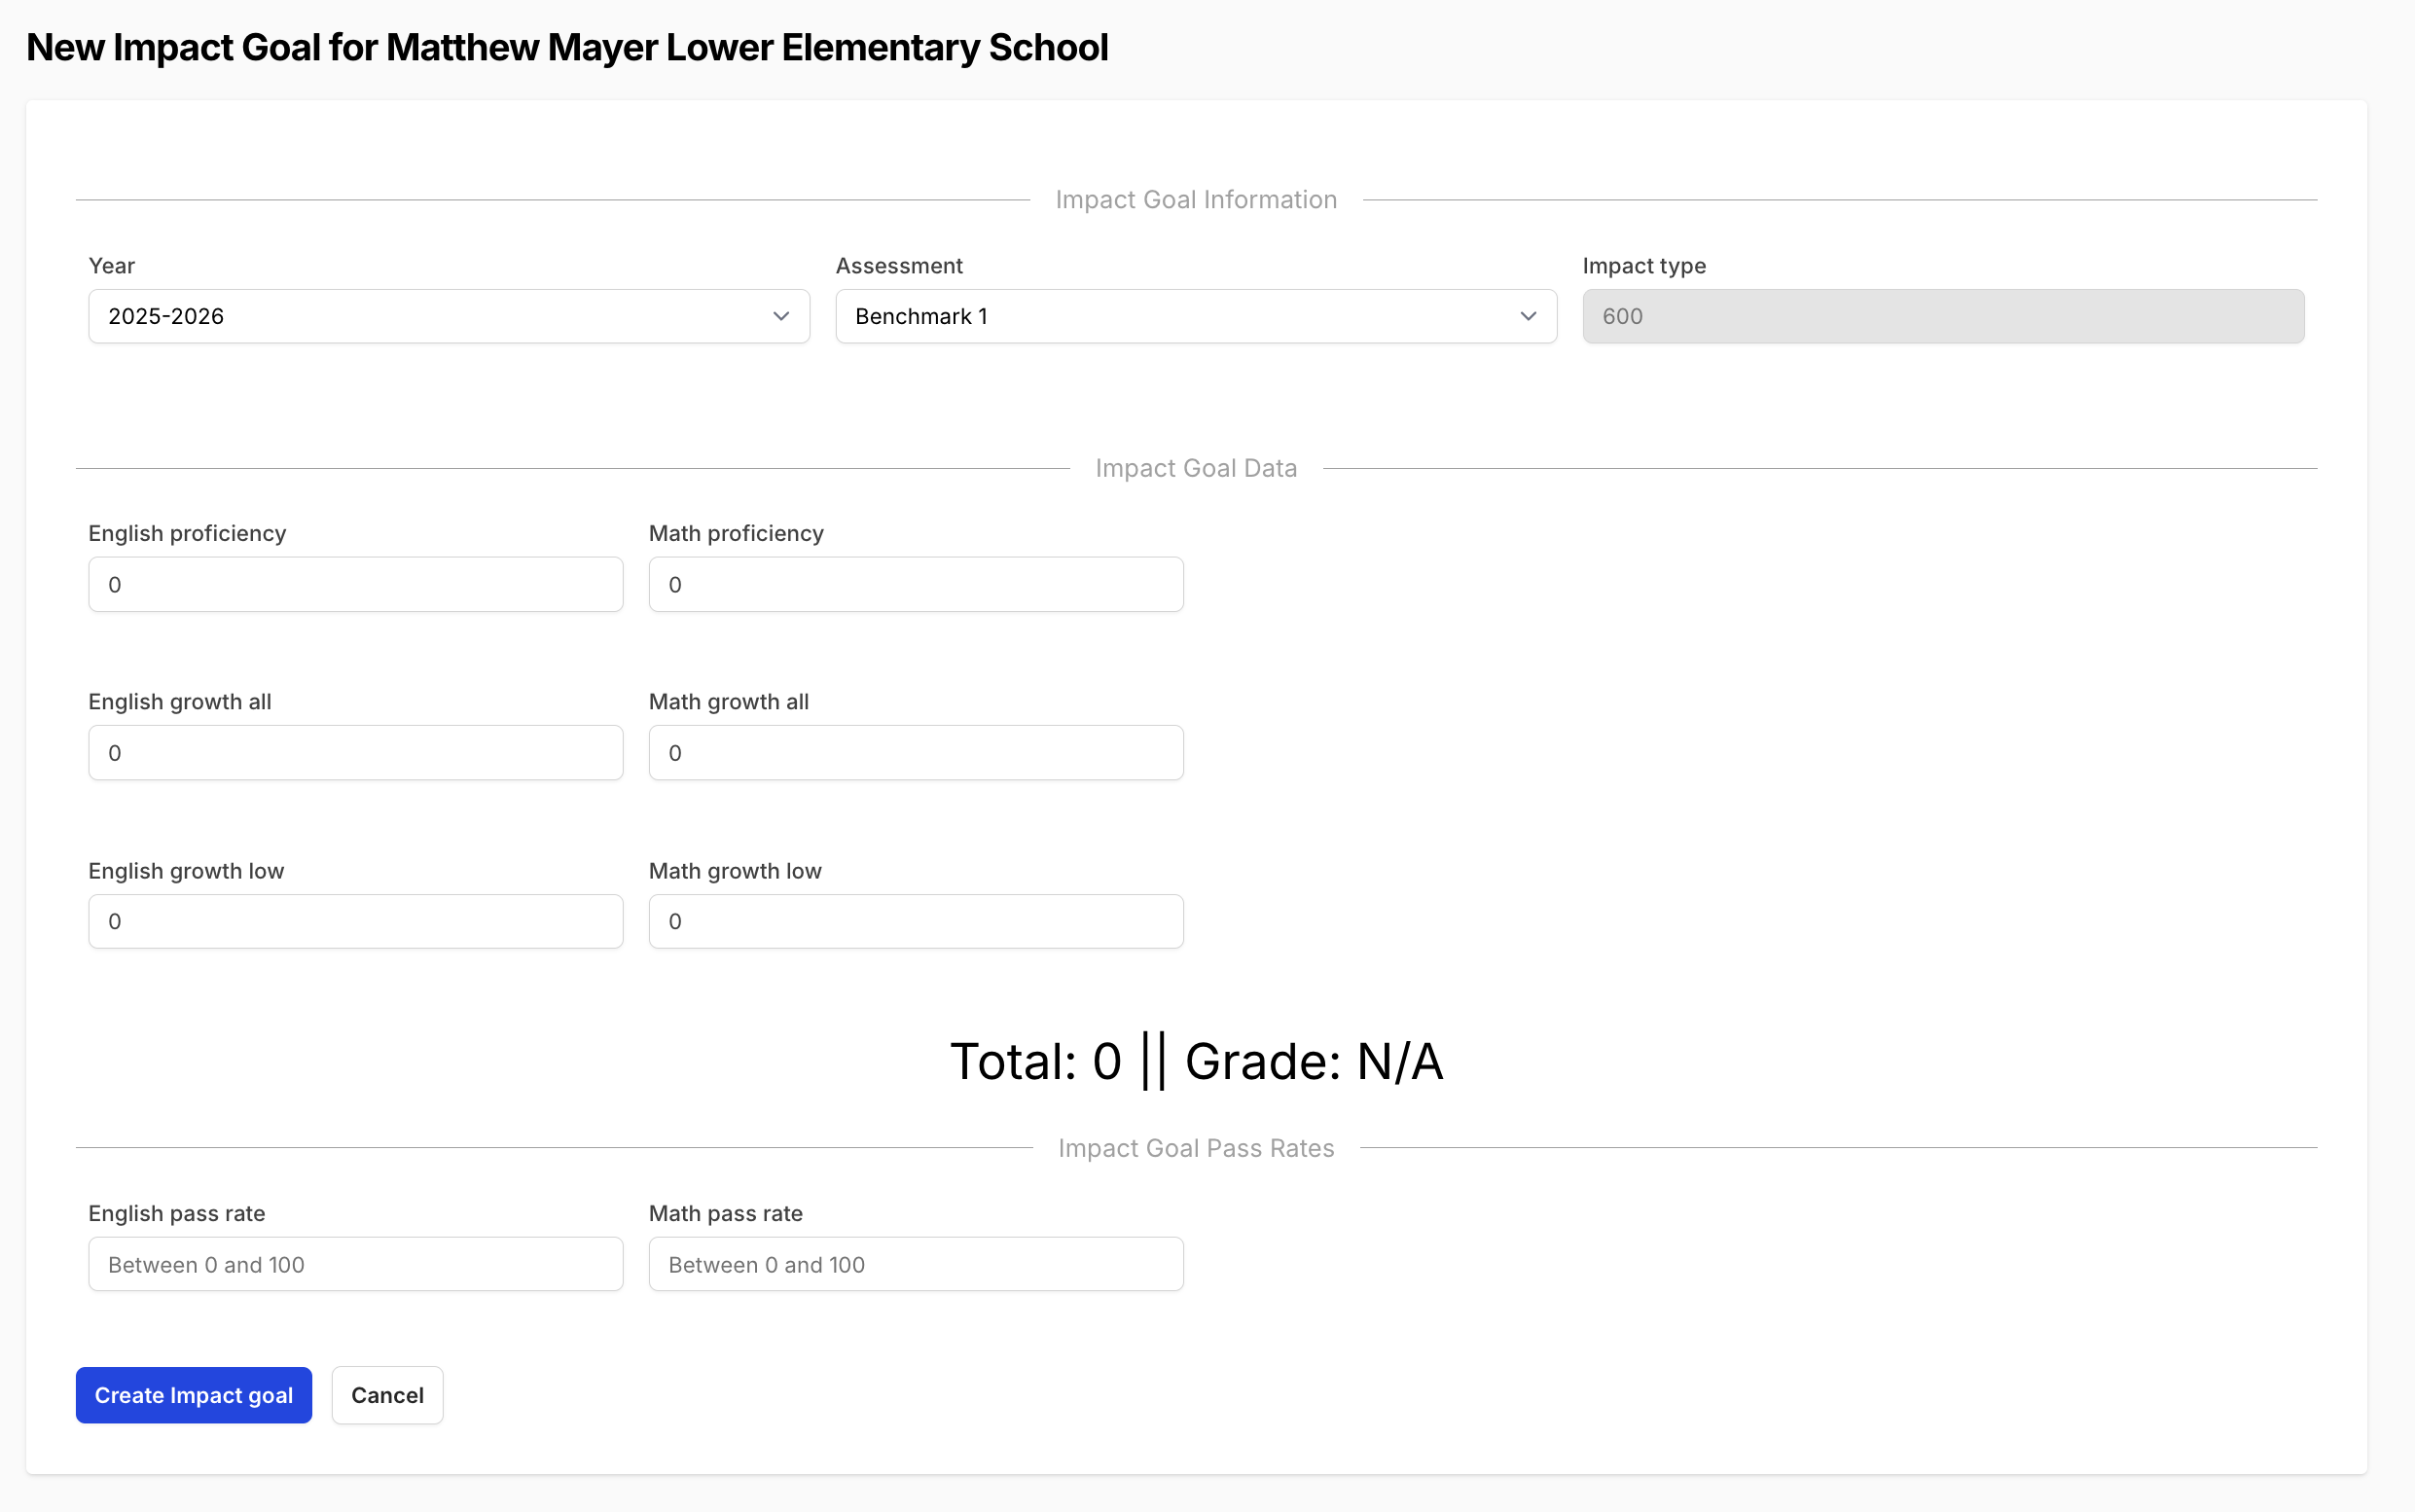The image size is (2415, 1512).
Task: Select the English growth low input
Action: tap(355, 921)
